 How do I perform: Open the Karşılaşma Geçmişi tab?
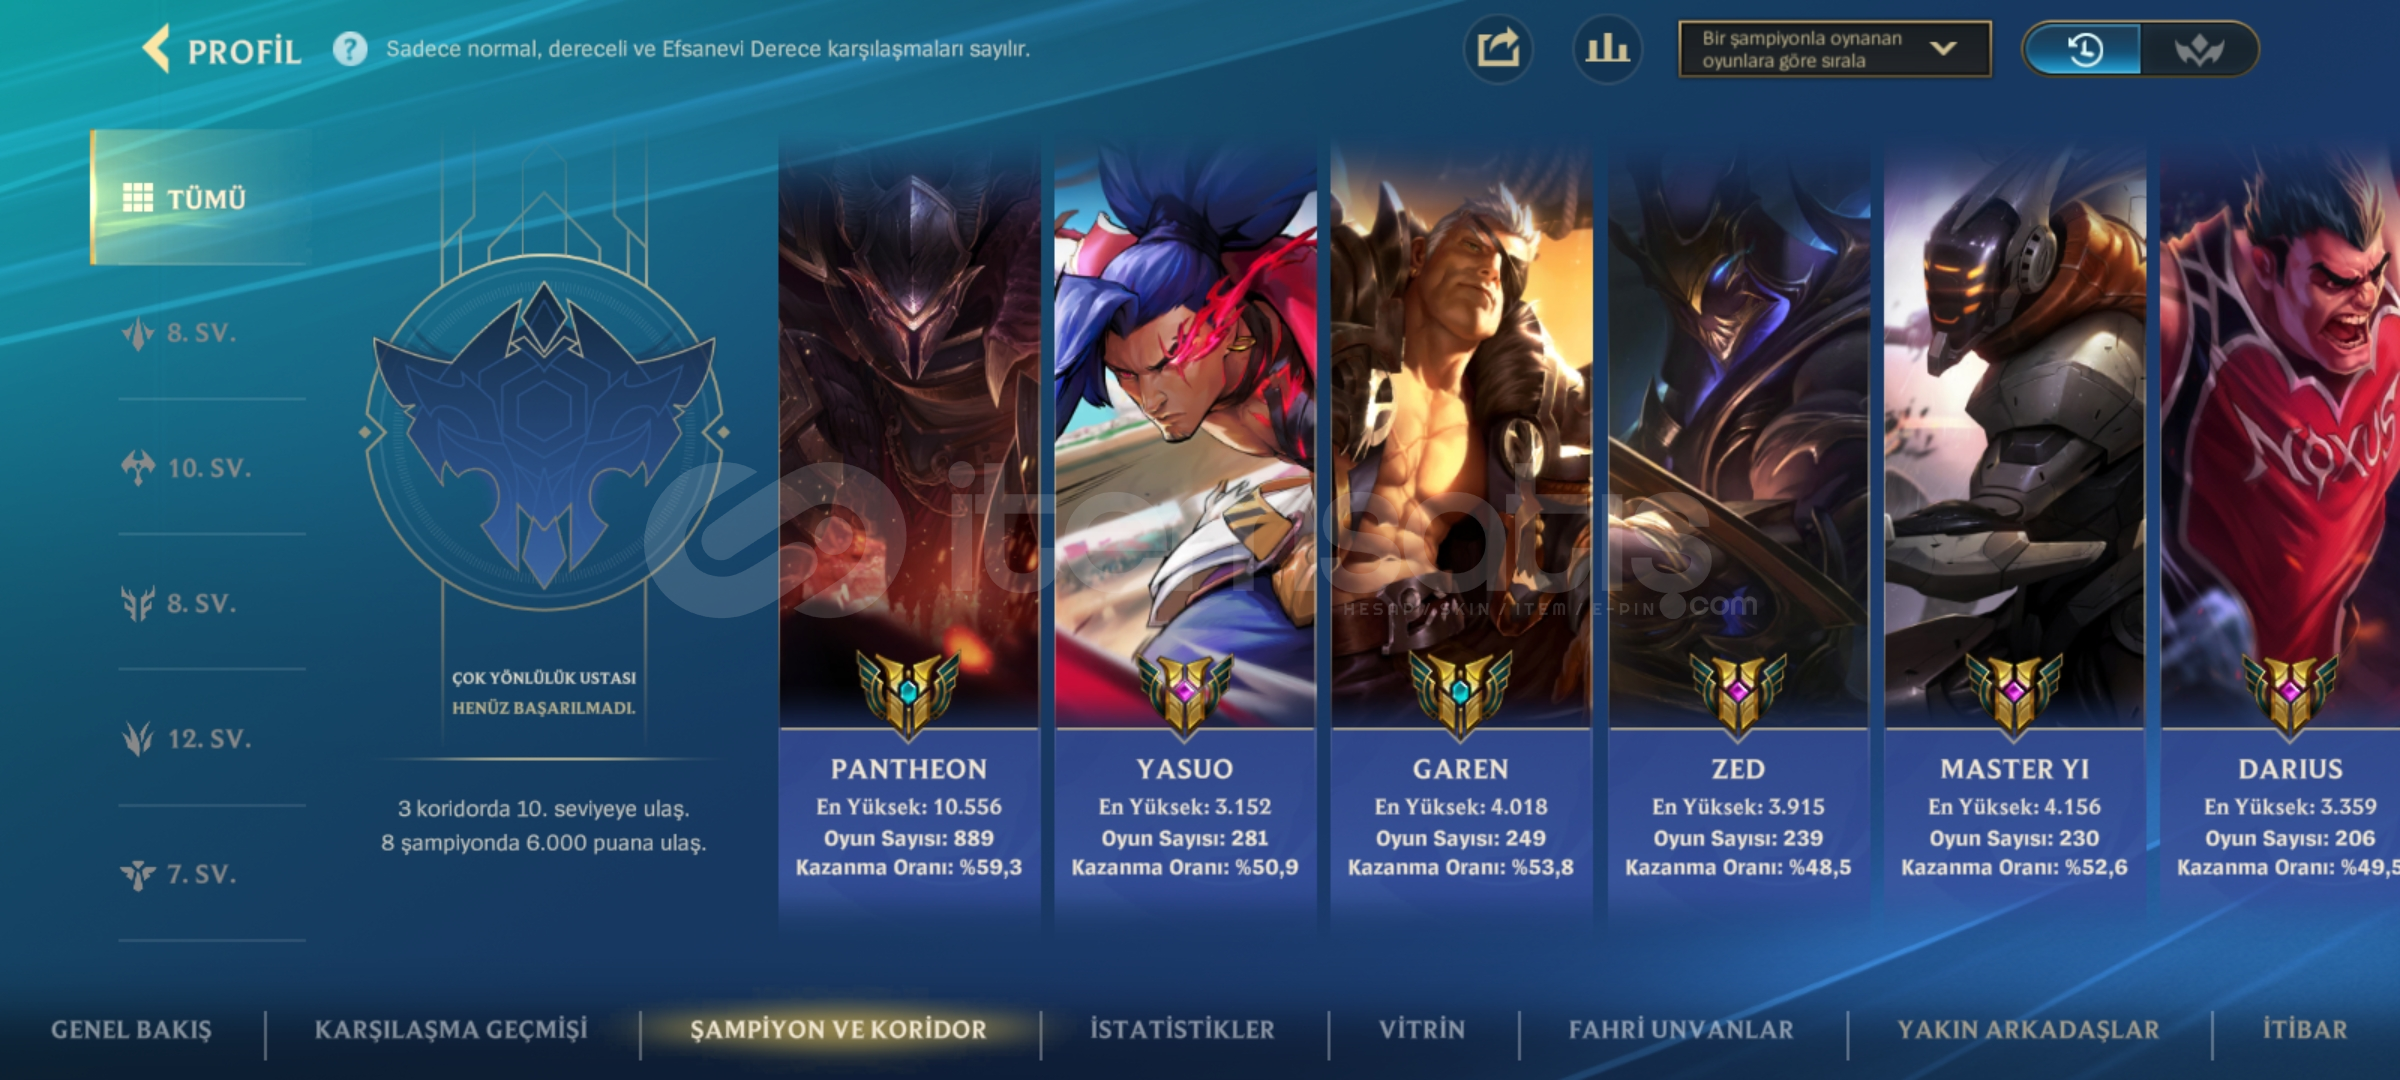click(x=451, y=1029)
